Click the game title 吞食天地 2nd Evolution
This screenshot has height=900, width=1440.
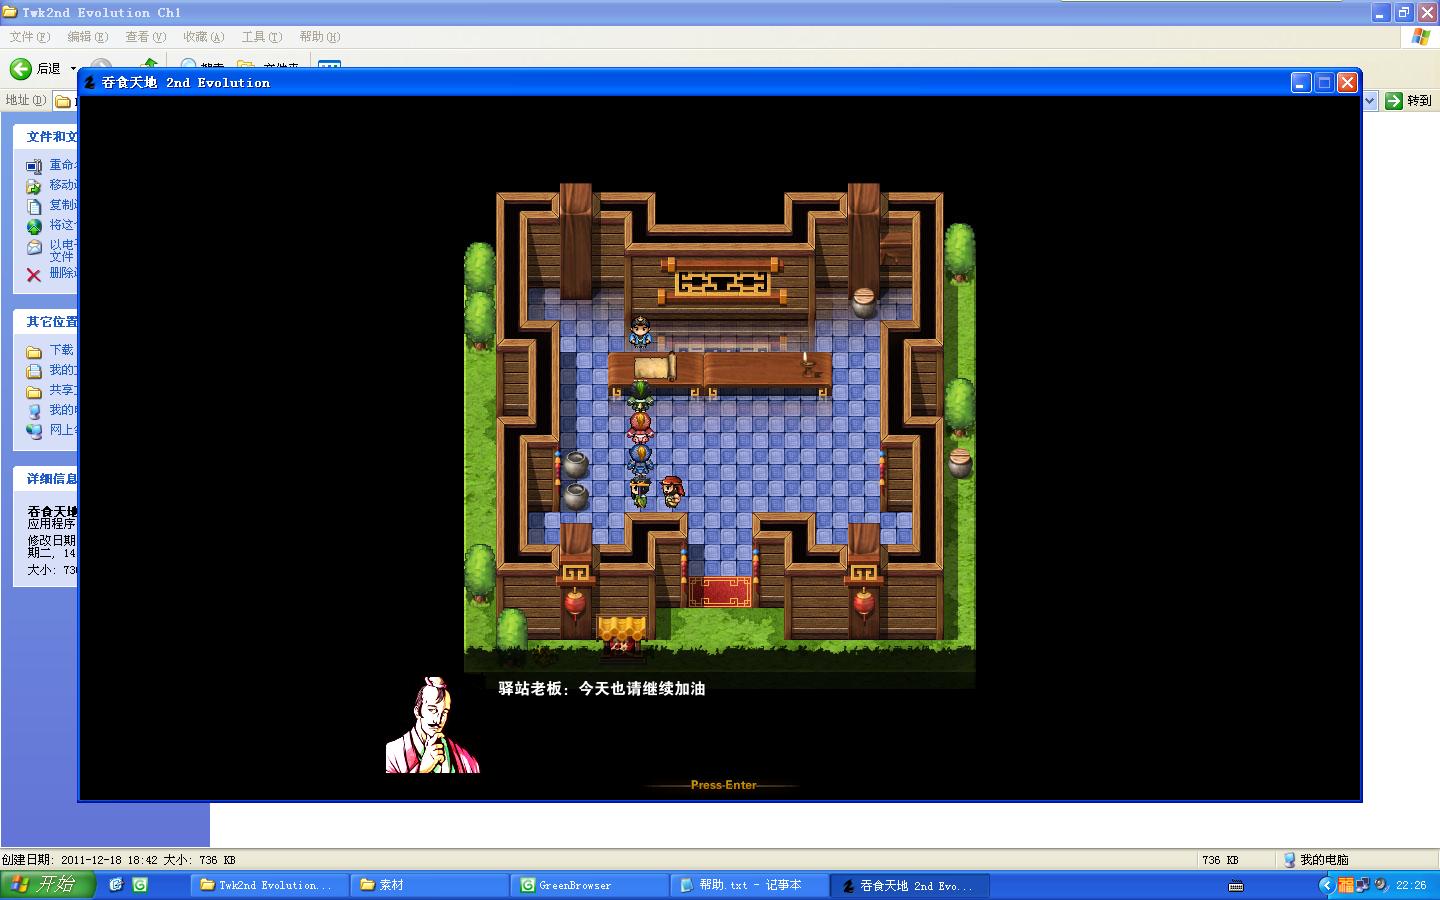(186, 83)
